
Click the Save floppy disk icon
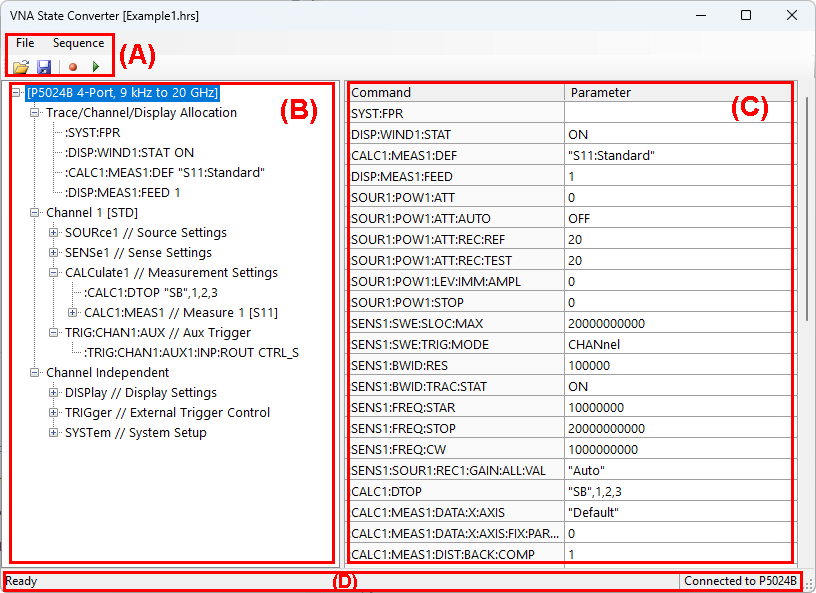click(x=44, y=67)
